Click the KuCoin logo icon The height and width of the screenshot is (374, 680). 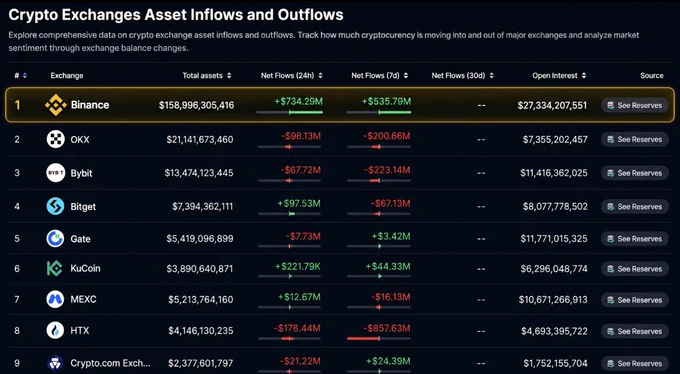[x=55, y=268]
